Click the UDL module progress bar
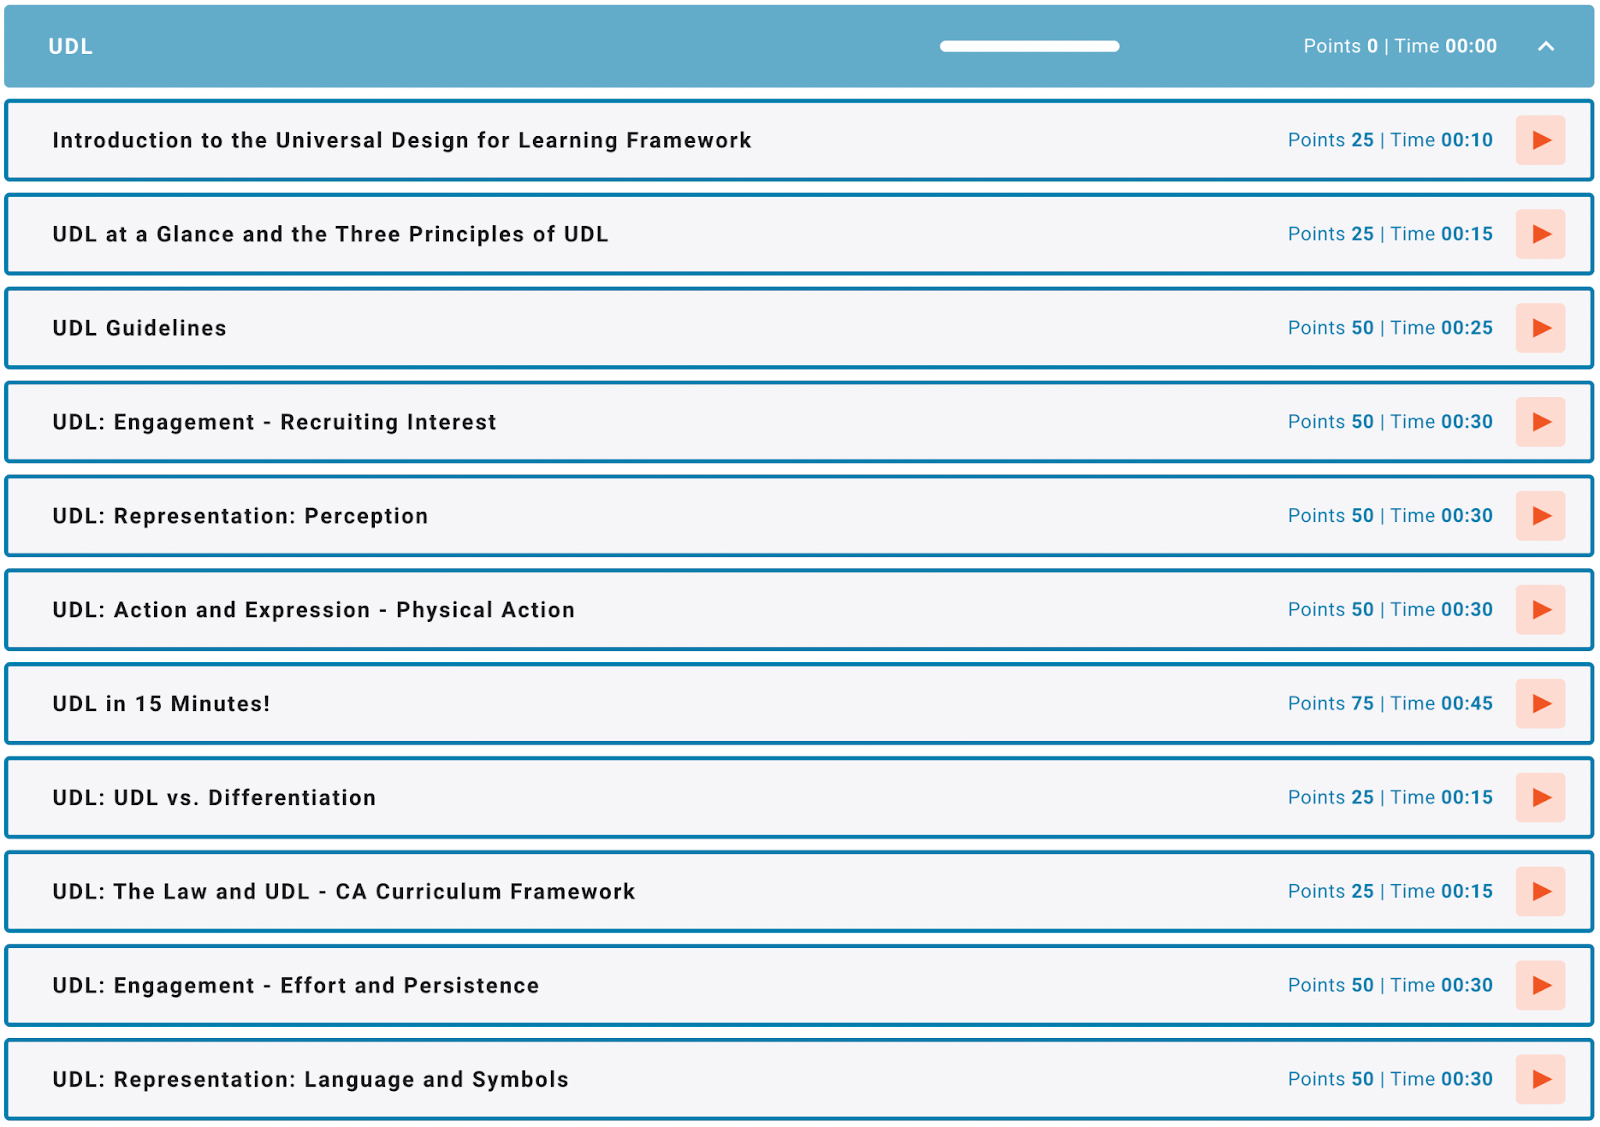Viewport: 1600px width, 1127px height. [1029, 46]
